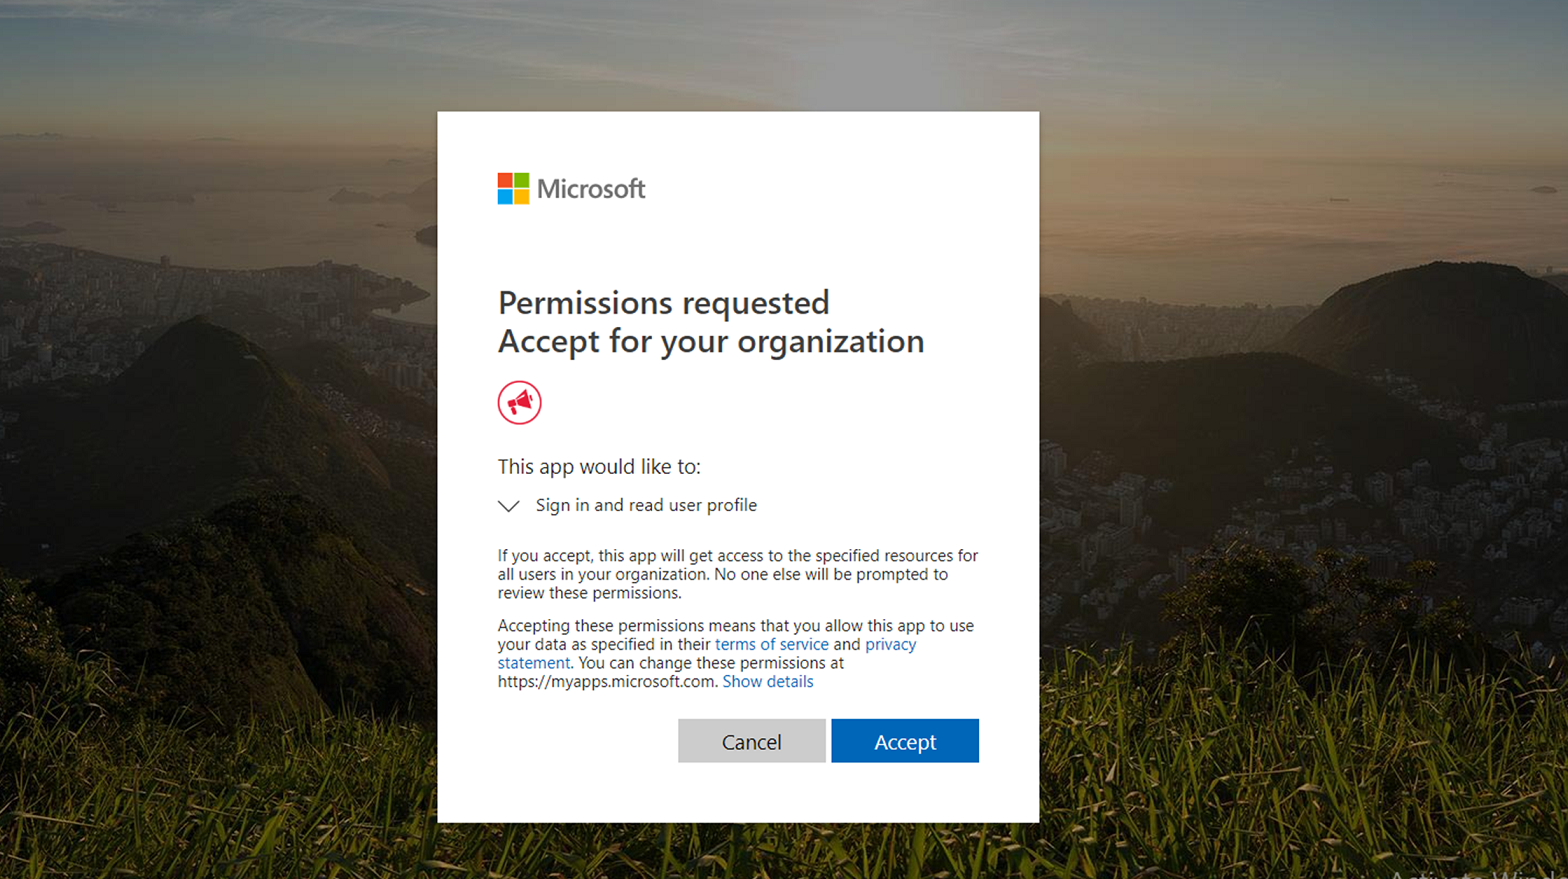Click the 'Permissions requested' heading
This screenshot has height=879, width=1568.
[663, 302]
